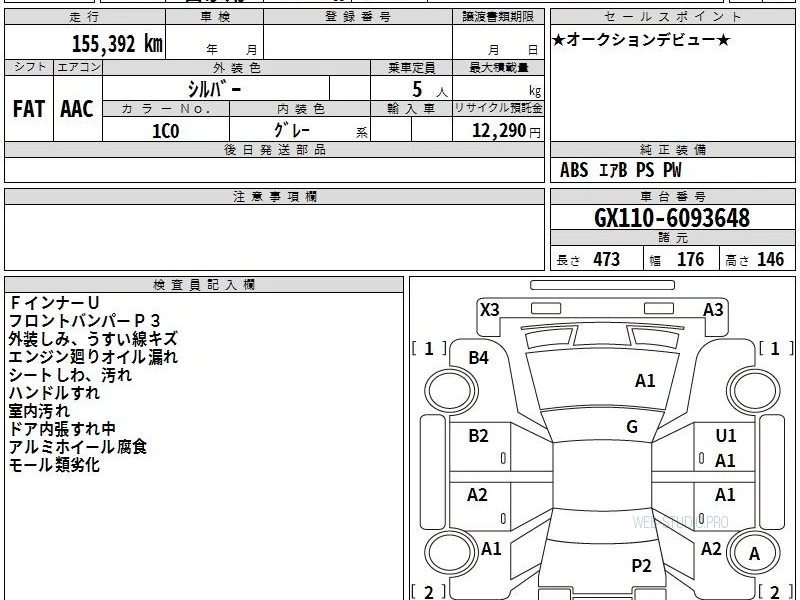Screen dimensions: 800x600
Task: Click the inspector note ＦインナーU
Action: [x=54, y=303]
